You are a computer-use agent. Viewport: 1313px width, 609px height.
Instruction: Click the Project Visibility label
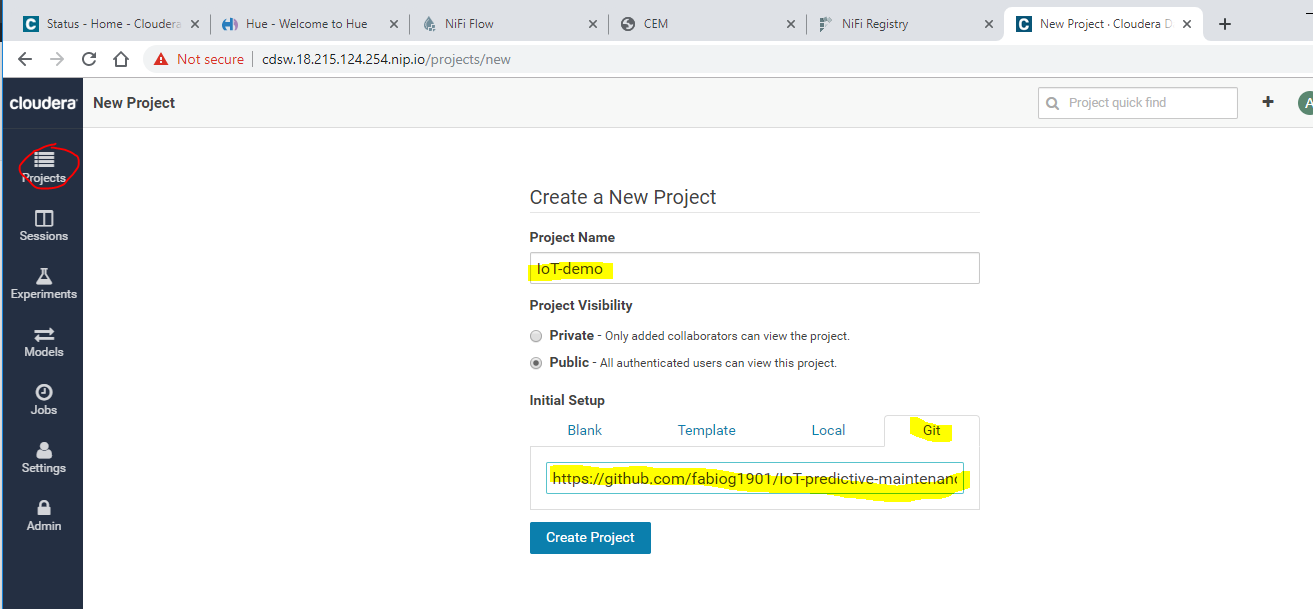coord(581,305)
